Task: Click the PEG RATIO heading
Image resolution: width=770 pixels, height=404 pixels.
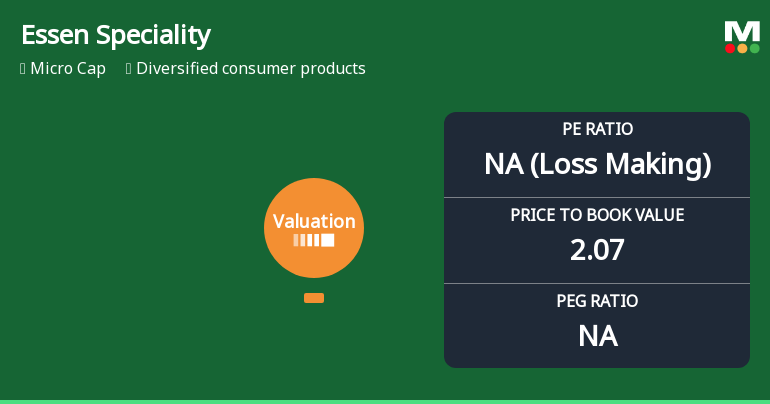Action: pyautogui.click(x=597, y=301)
